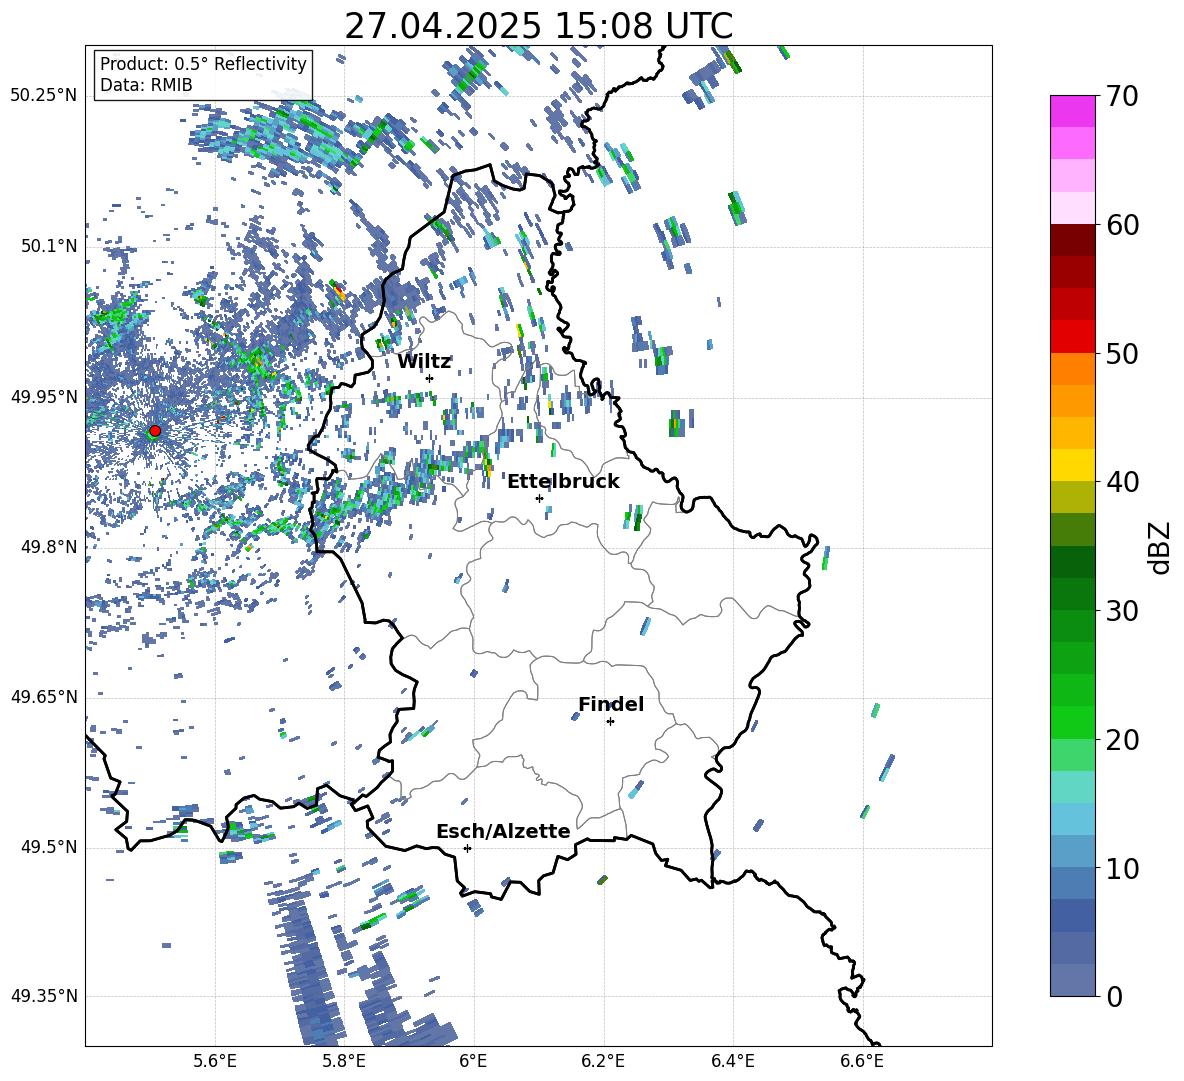This screenshot has width=1184, height=1081.
Task: Click the 0 value on colorbar
Action: (1114, 996)
